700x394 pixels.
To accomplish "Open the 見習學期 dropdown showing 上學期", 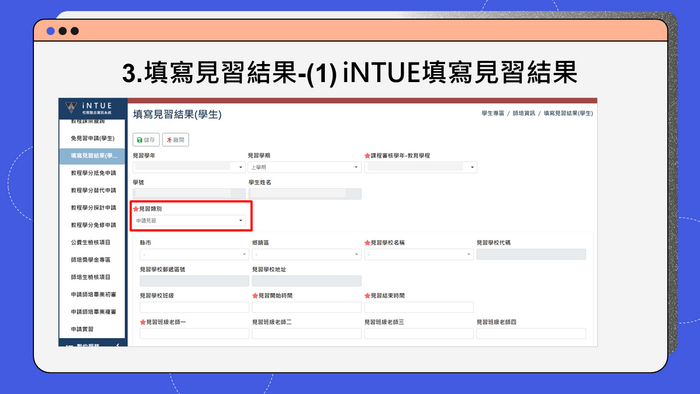I will pyautogui.click(x=304, y=167).
